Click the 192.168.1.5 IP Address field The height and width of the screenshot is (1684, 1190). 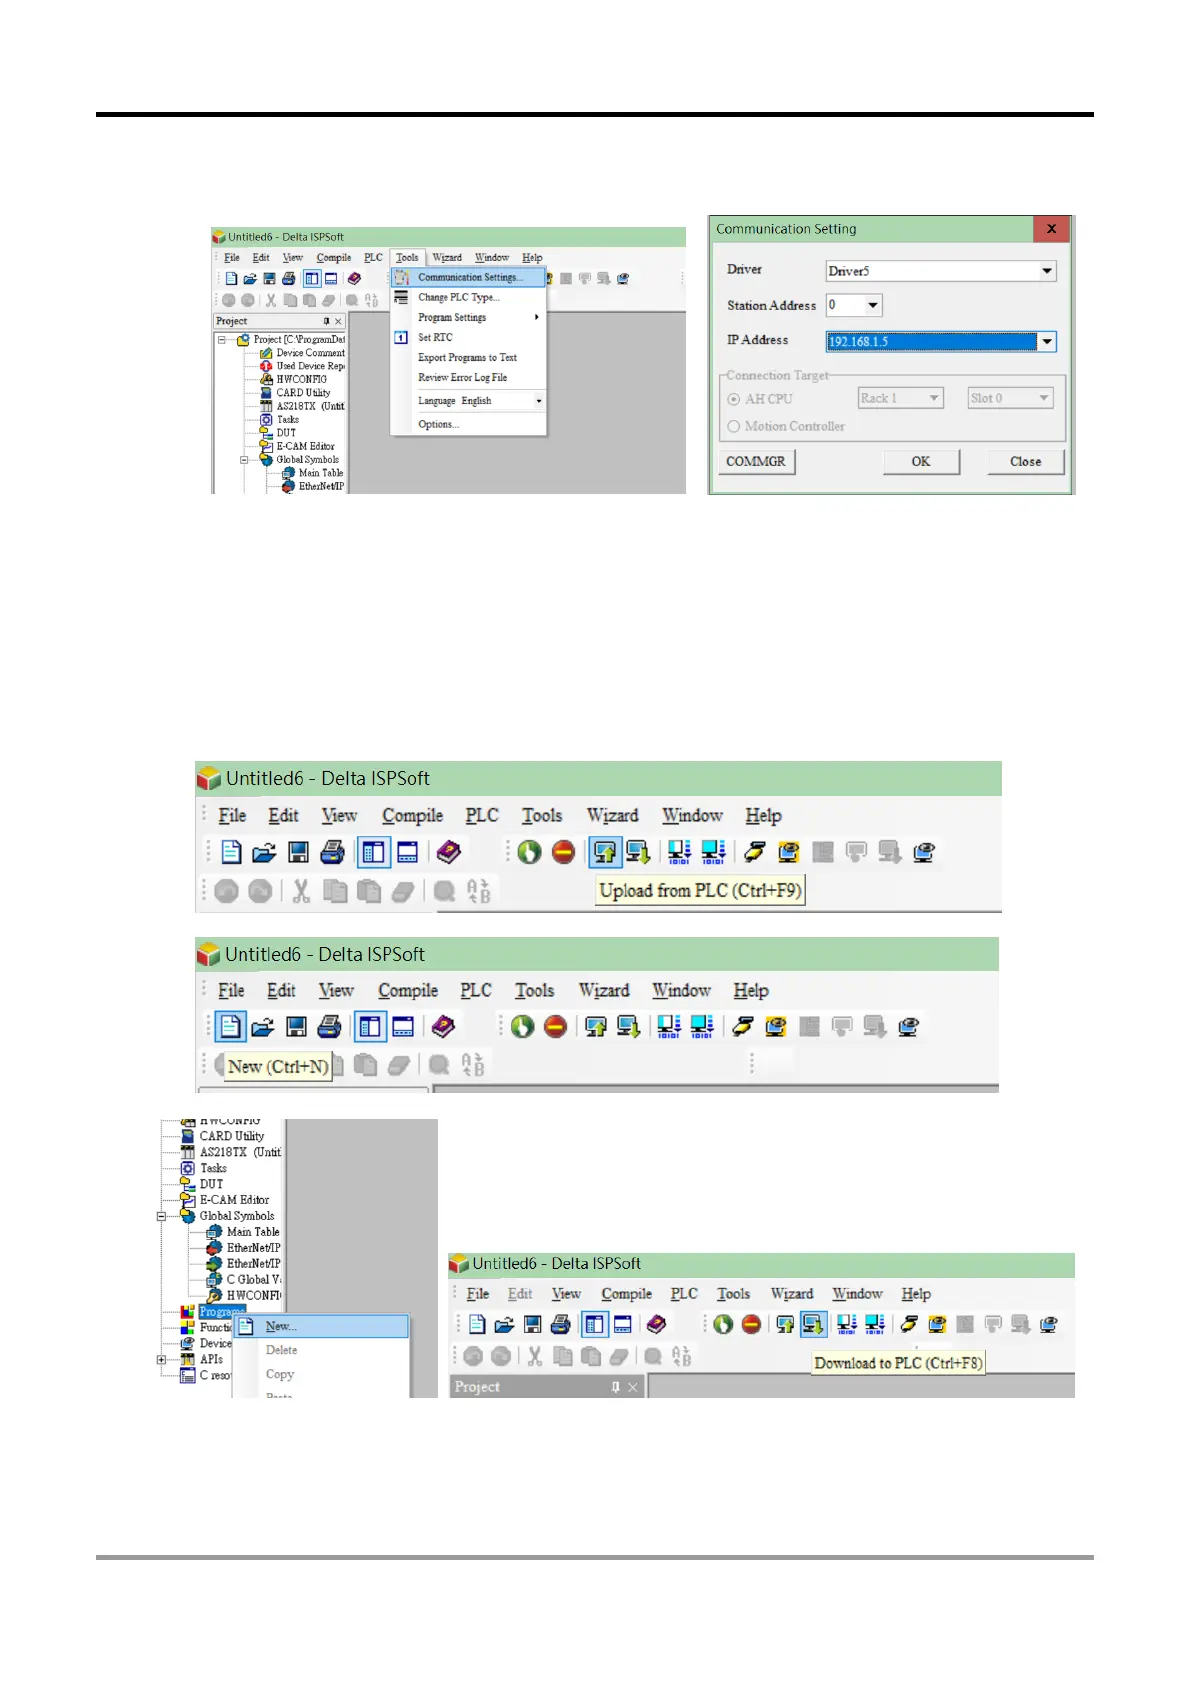point(931,342)
